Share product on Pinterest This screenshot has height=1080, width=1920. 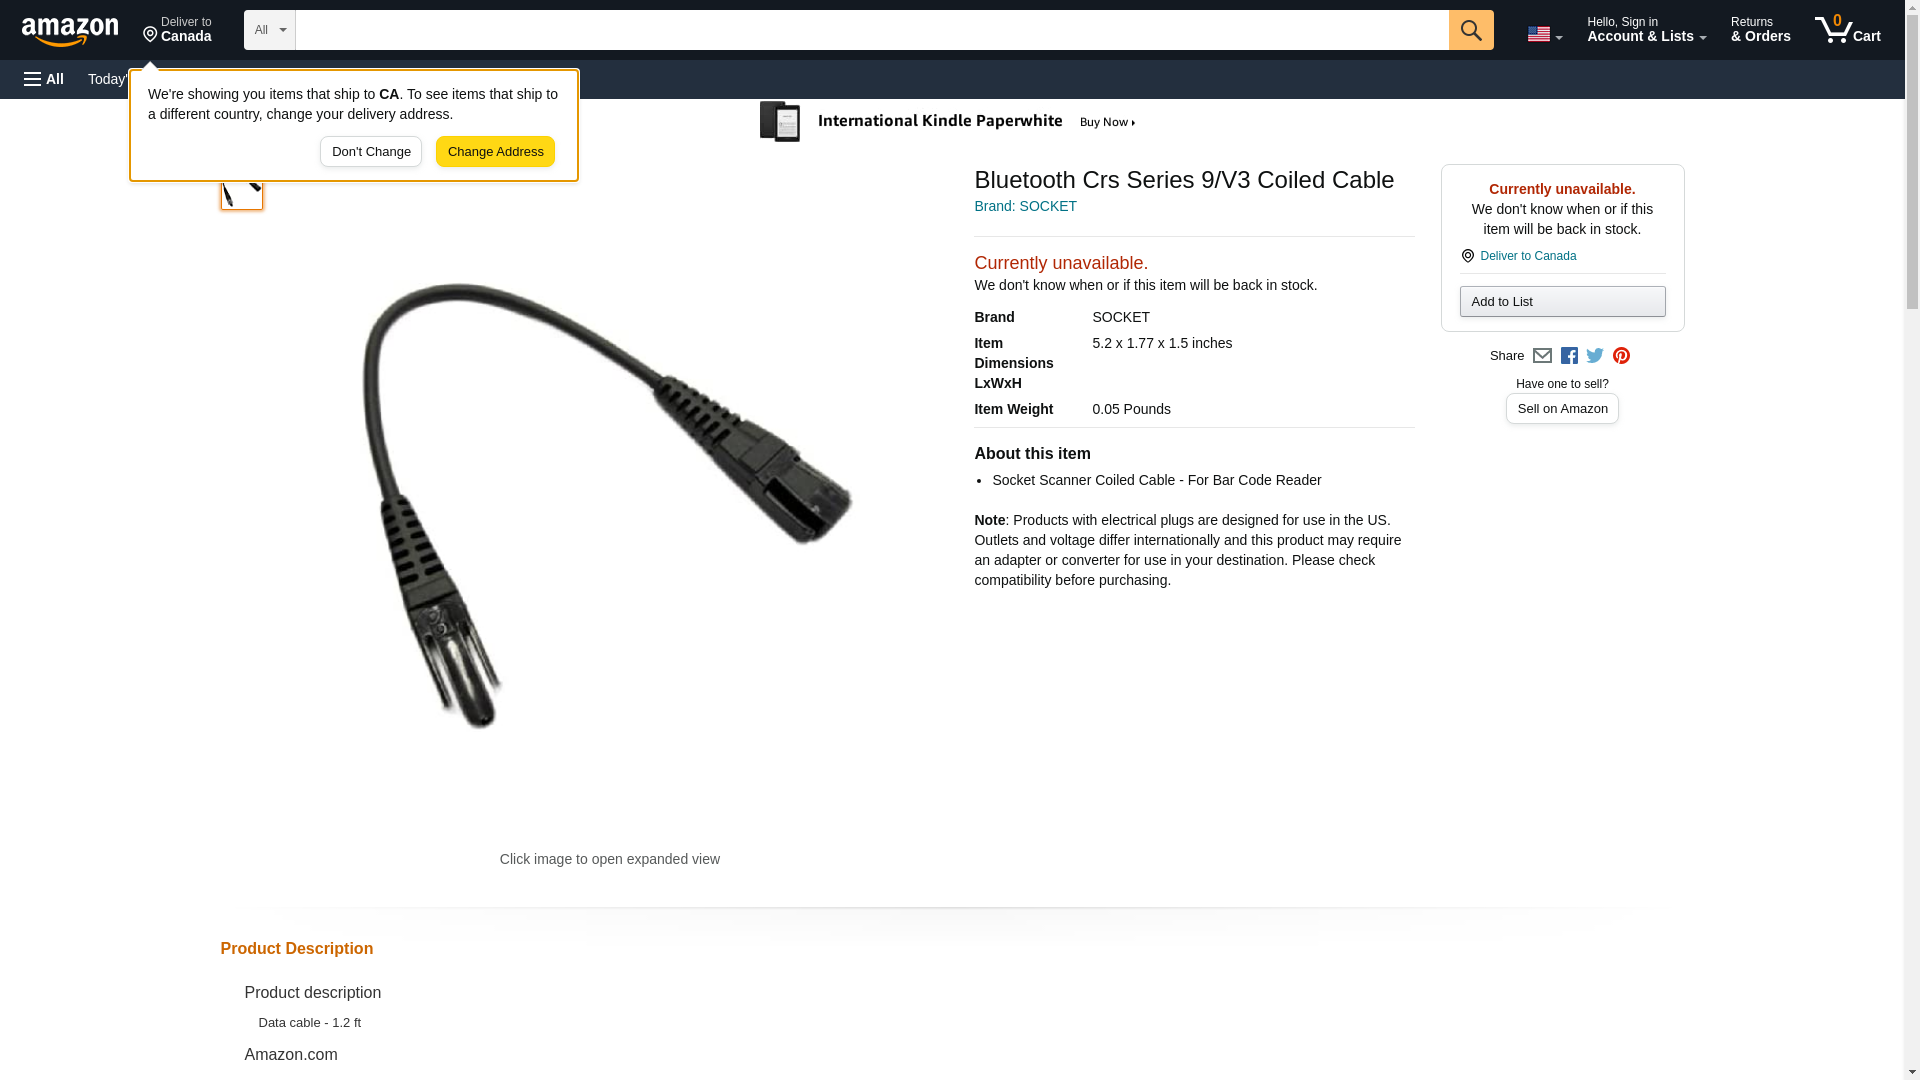pos(1621,356)
